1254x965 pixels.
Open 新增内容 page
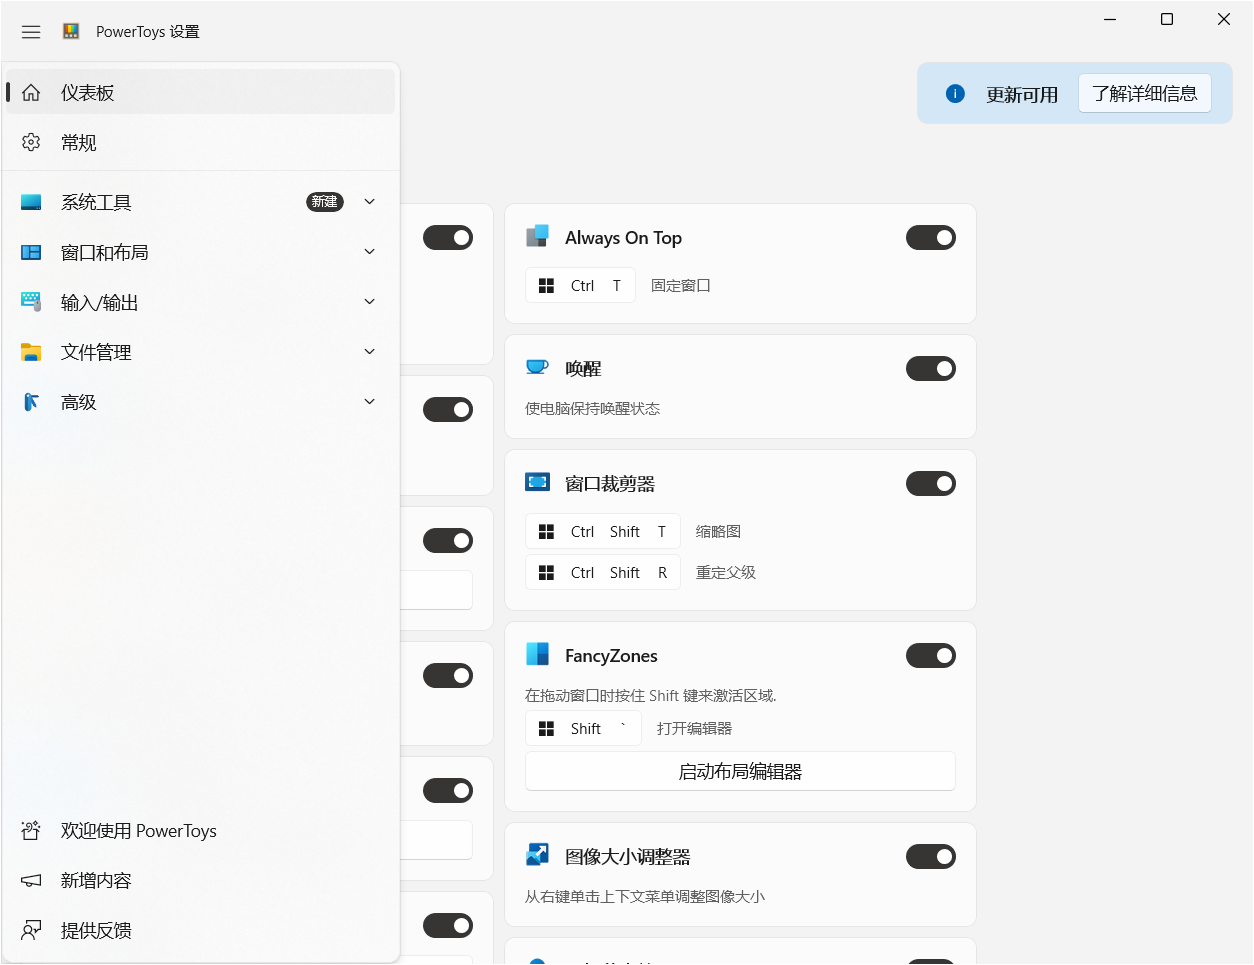[201, 881]
